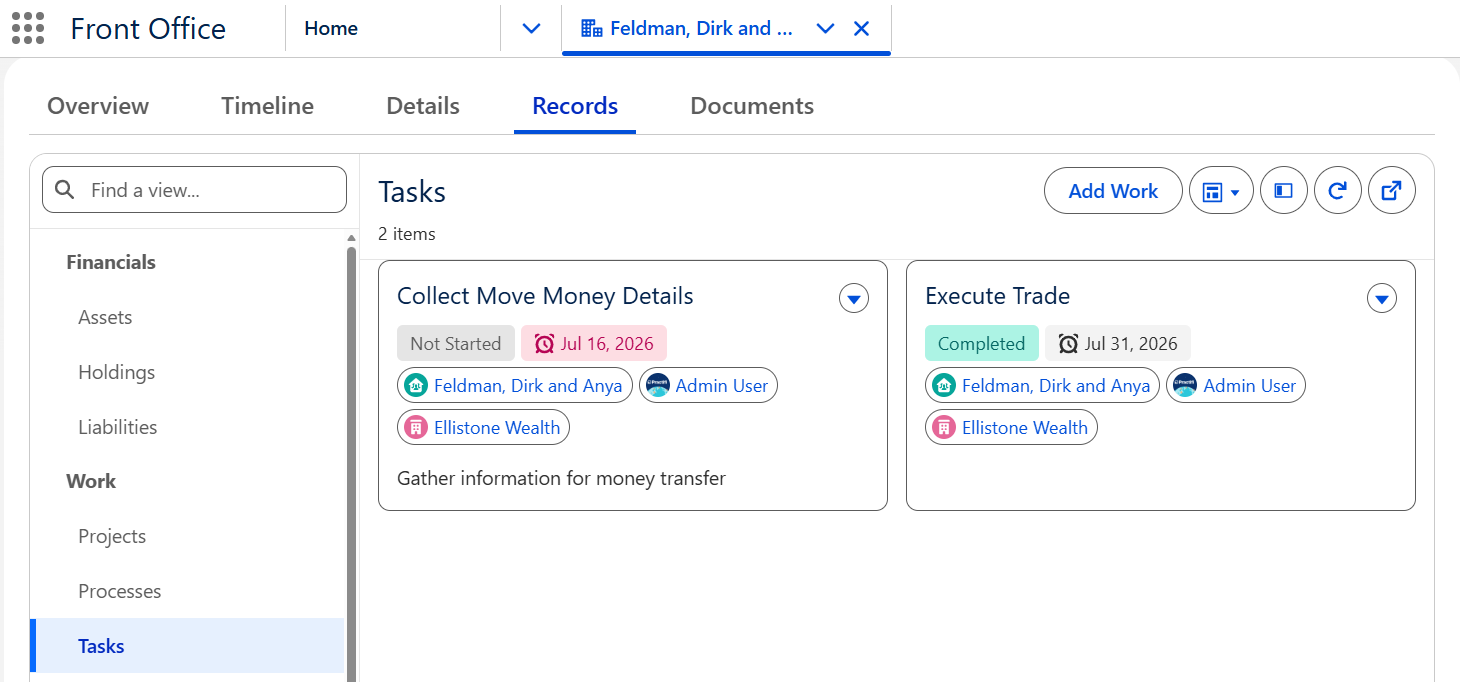Open the Processes view in sidebar
1460x682 pixels.
120,591
